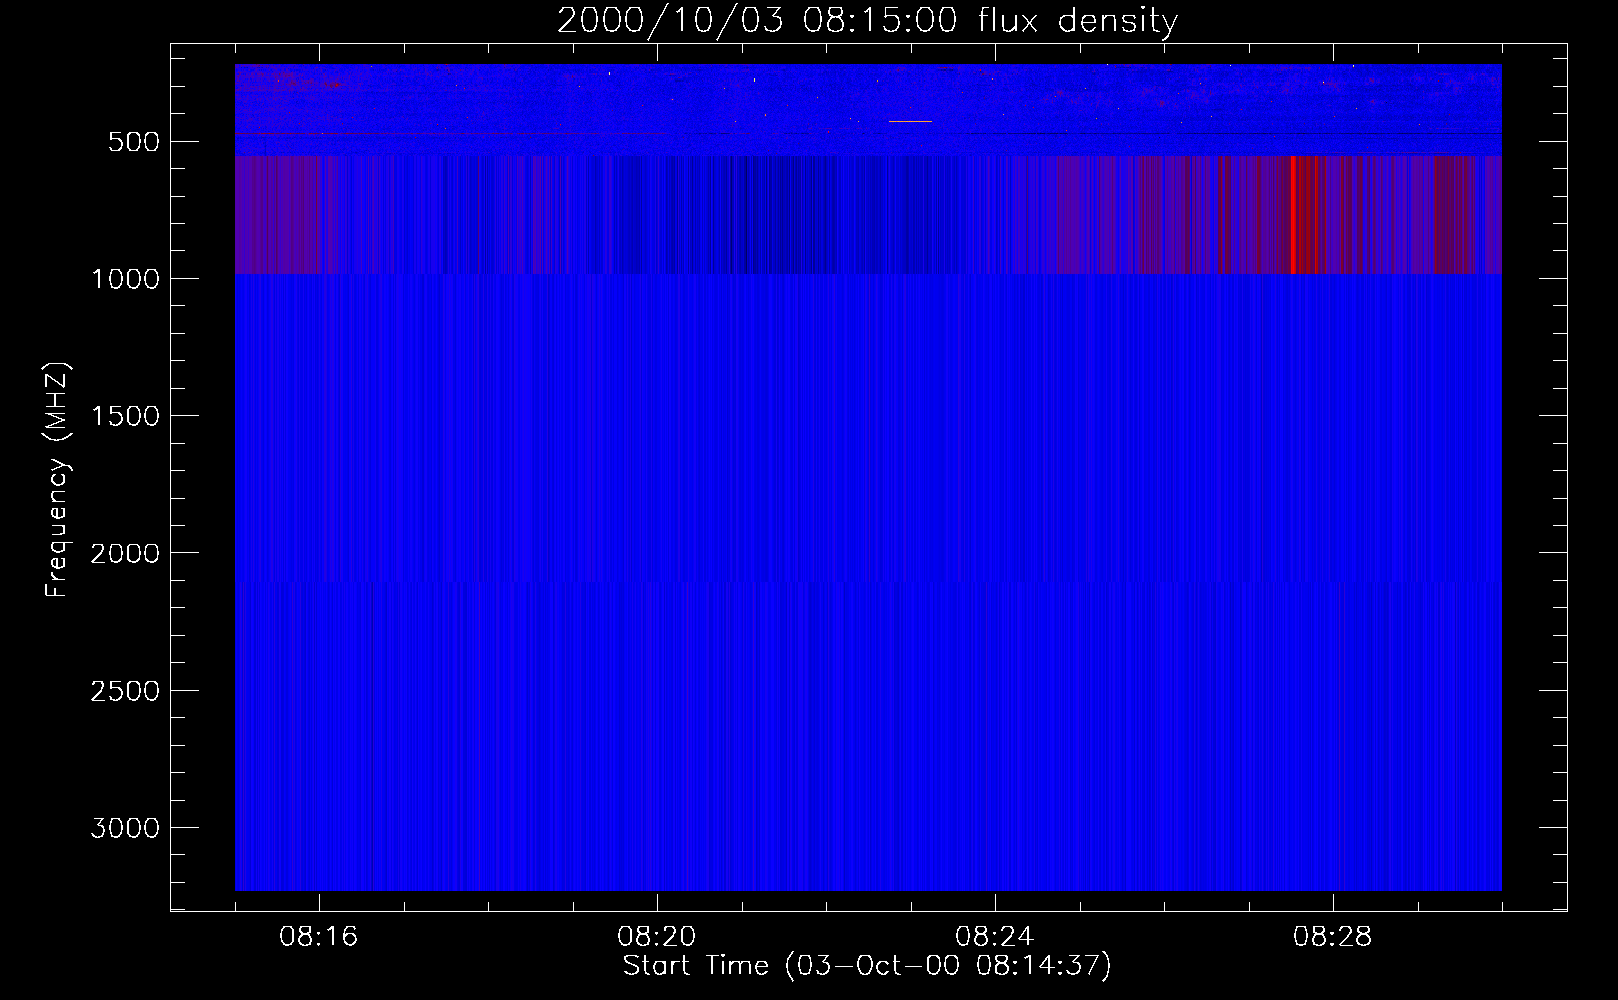This screenshot has width=1618, height=1000.
Task: Click the 3000 frequency tick label
Action: coord(125,828)
